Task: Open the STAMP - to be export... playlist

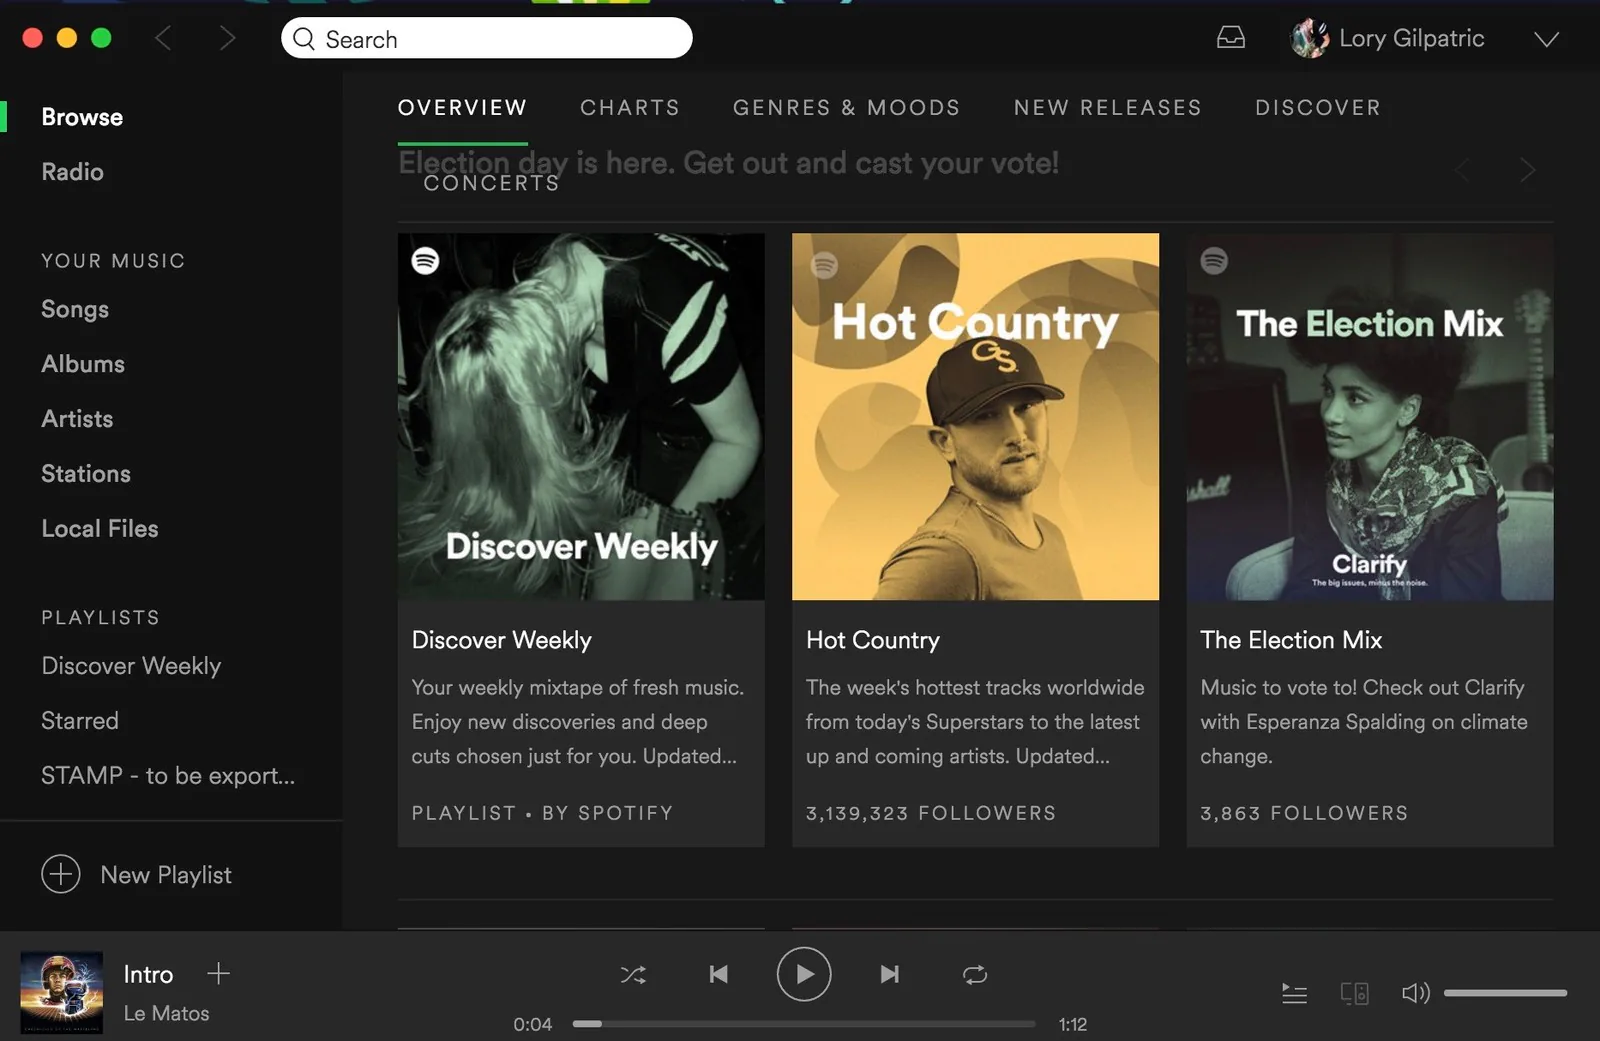Action: (168, 776)
